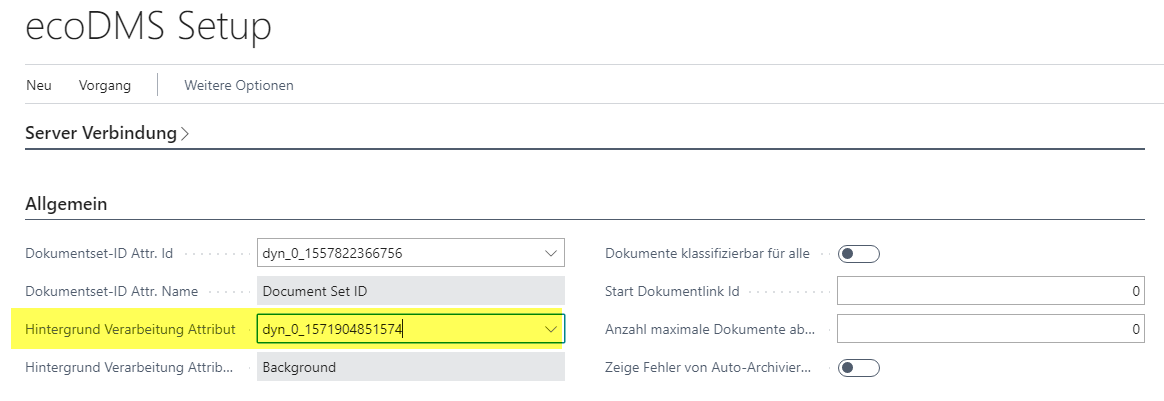Show Weitere Optionen
Screen dimensions: 1164x401
coord(239,85)
